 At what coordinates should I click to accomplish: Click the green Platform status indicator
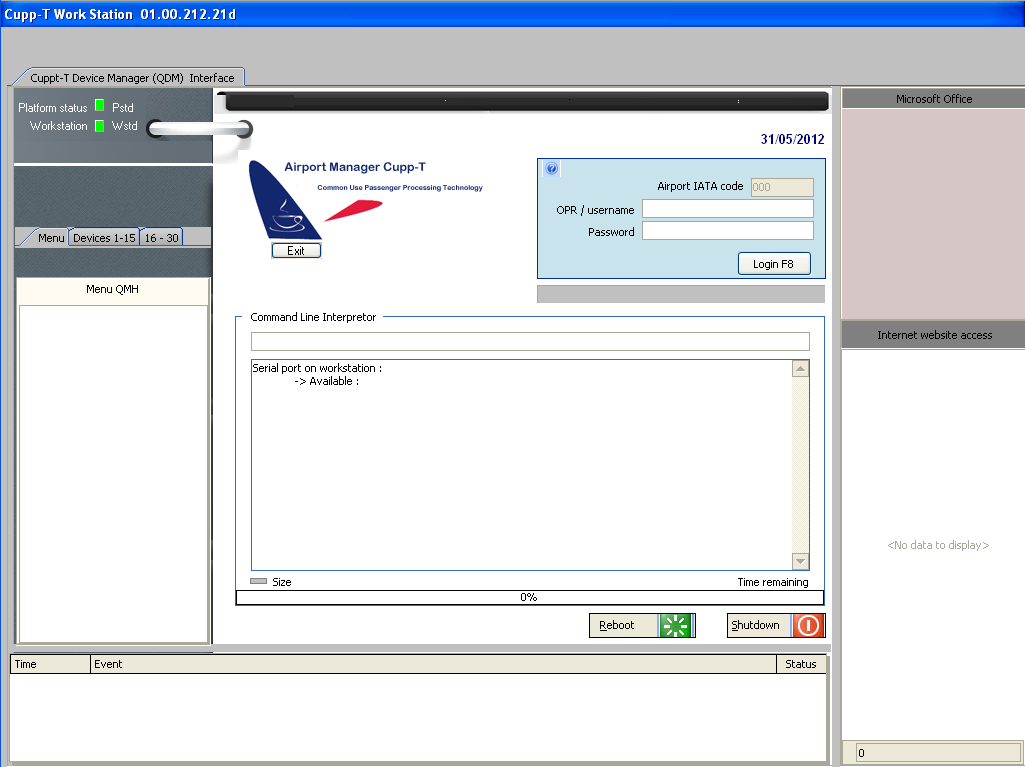coord(99,106)
